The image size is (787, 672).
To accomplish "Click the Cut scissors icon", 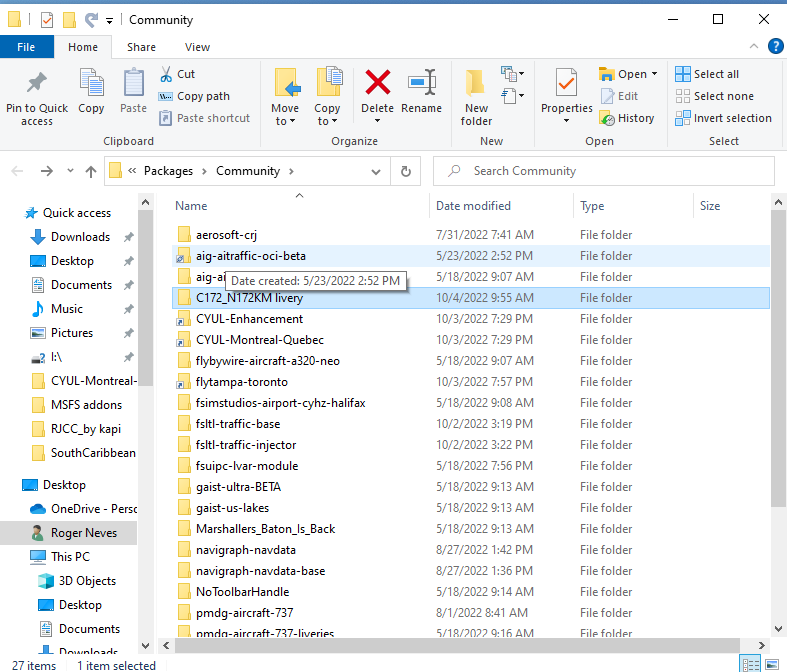I will 166,74.
